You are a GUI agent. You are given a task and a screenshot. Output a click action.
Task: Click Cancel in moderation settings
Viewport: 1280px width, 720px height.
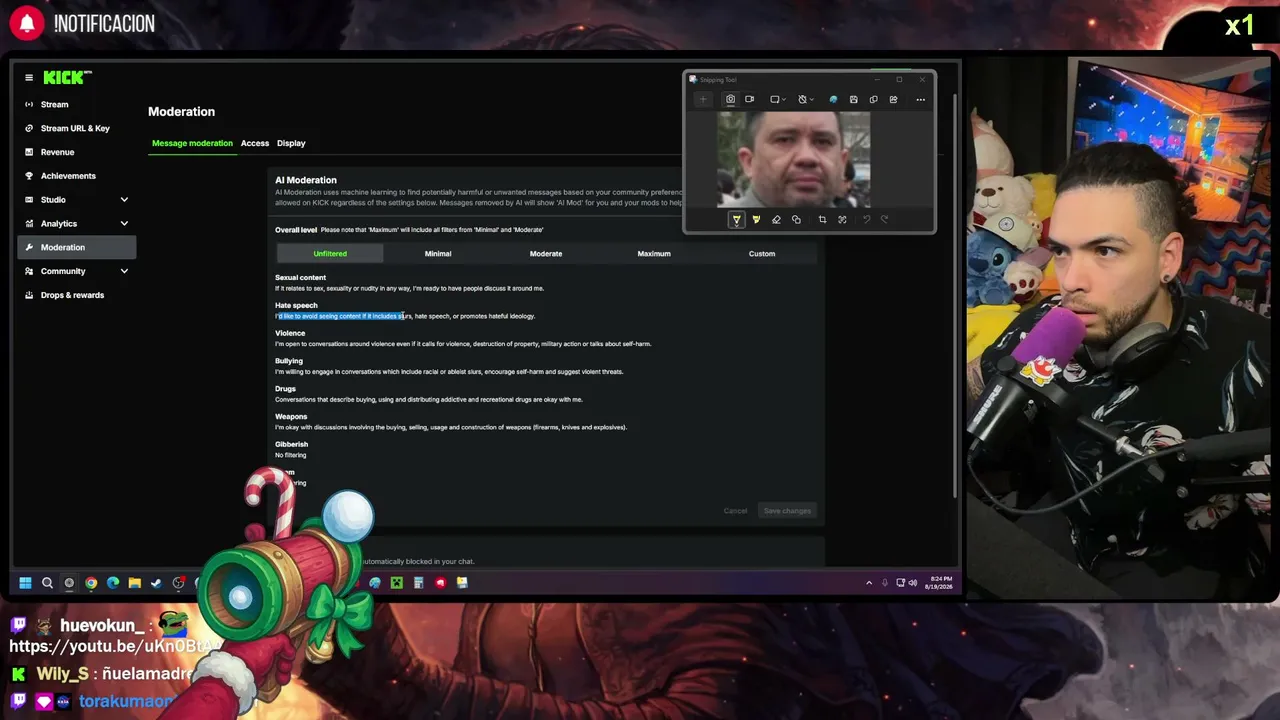click(x=735, y=511)
